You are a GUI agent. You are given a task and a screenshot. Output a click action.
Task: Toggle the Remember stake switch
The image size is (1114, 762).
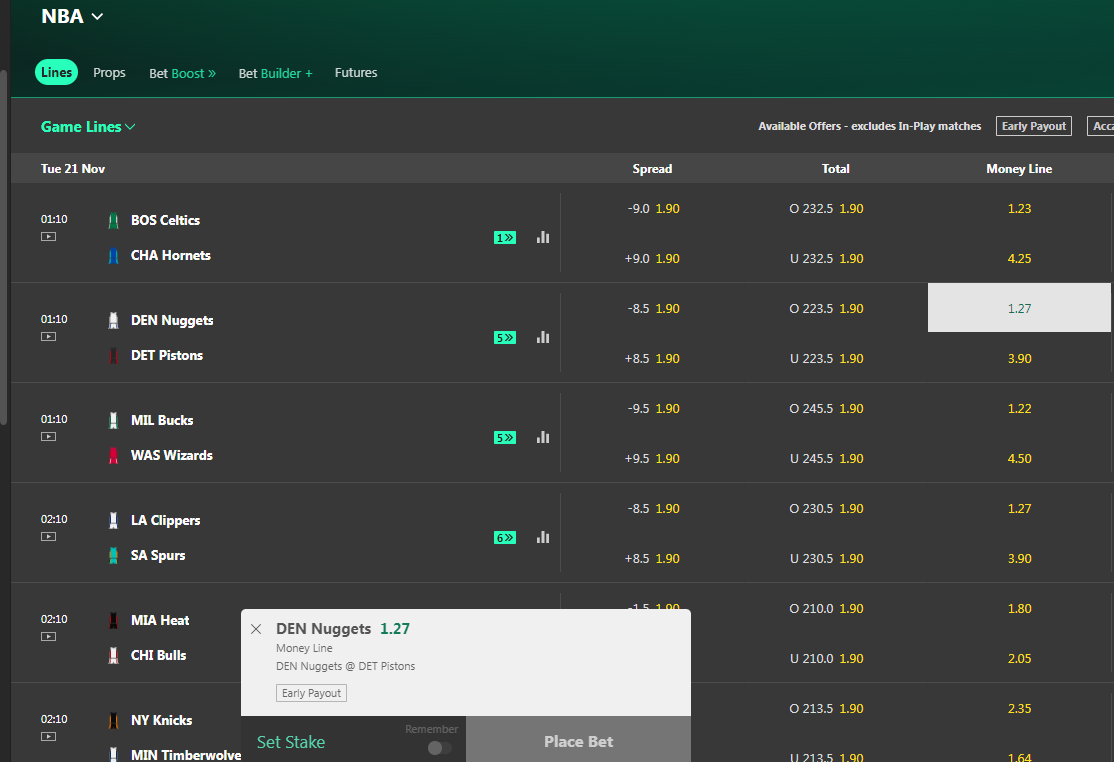pyautogui.click(x=439, y=748)
